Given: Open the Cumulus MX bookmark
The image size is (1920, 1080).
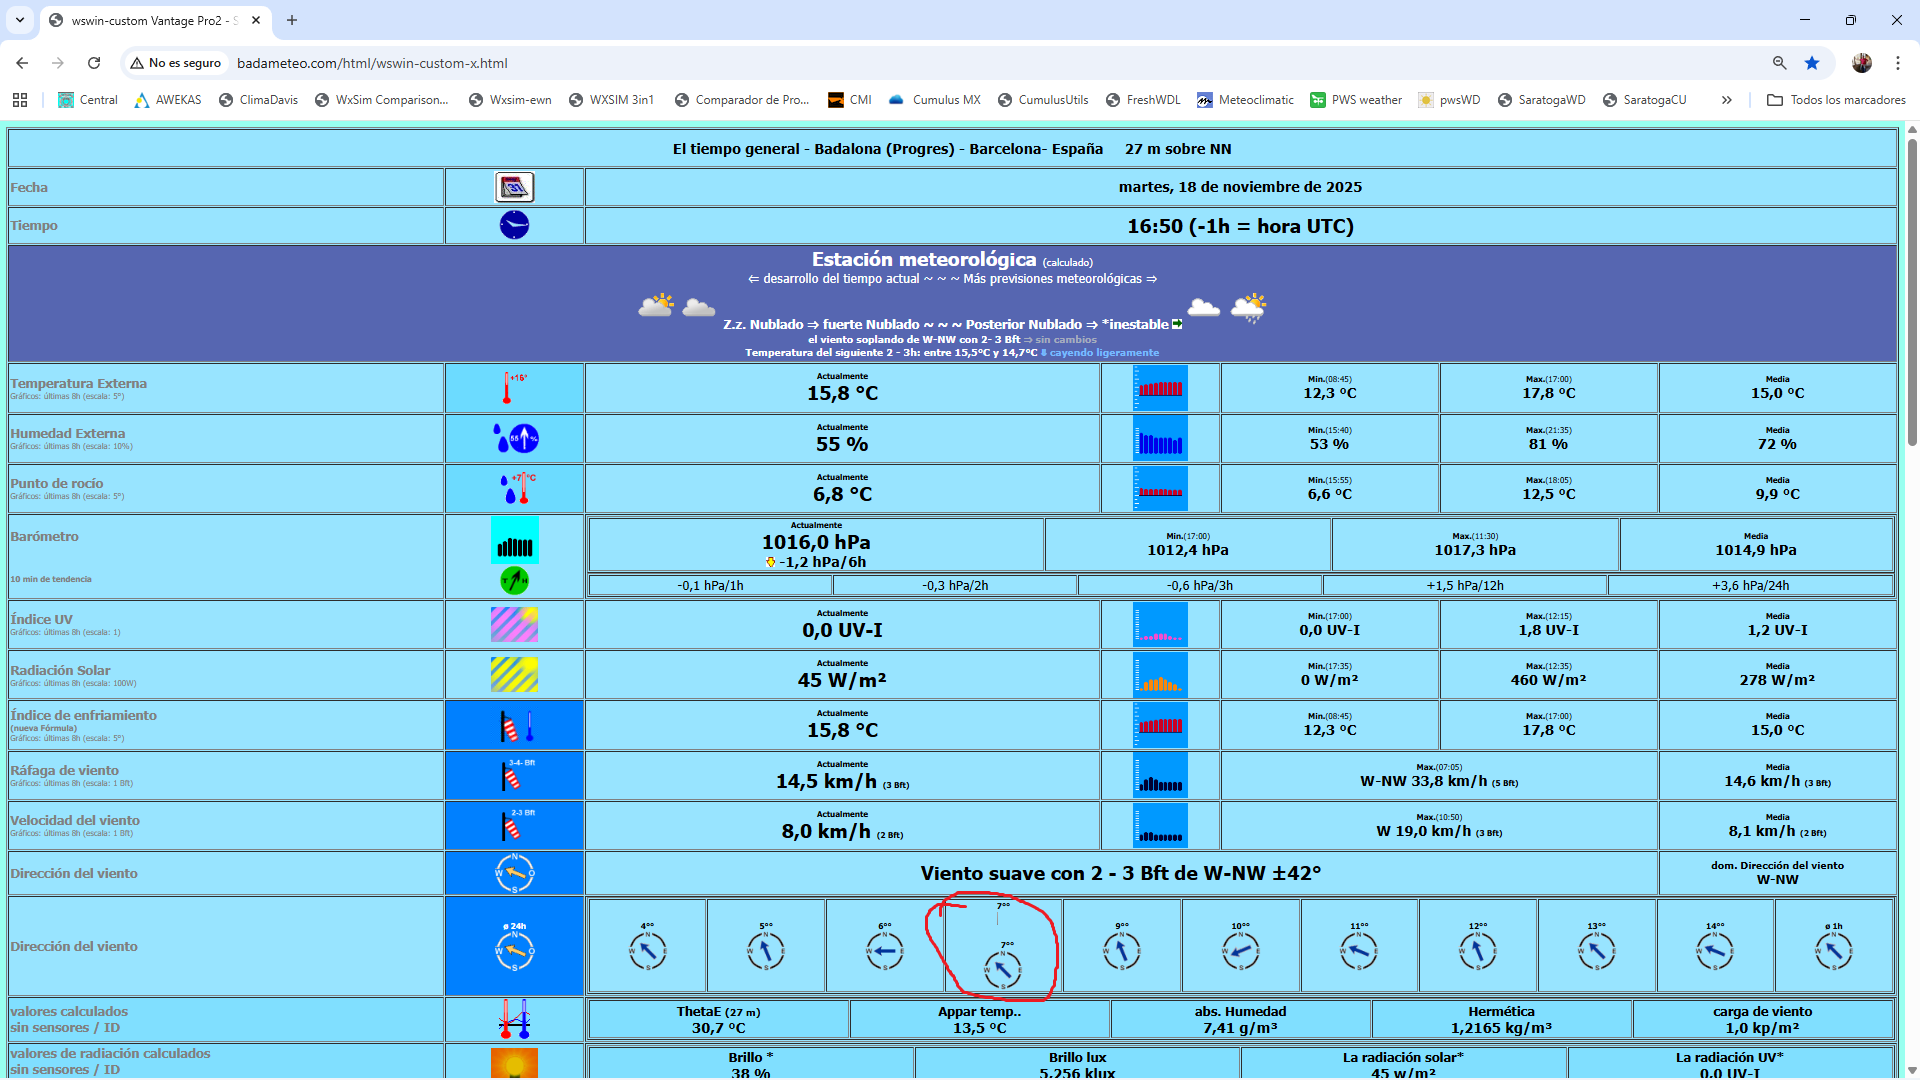Looking at the screenshot, I should (x=934, y=100).
